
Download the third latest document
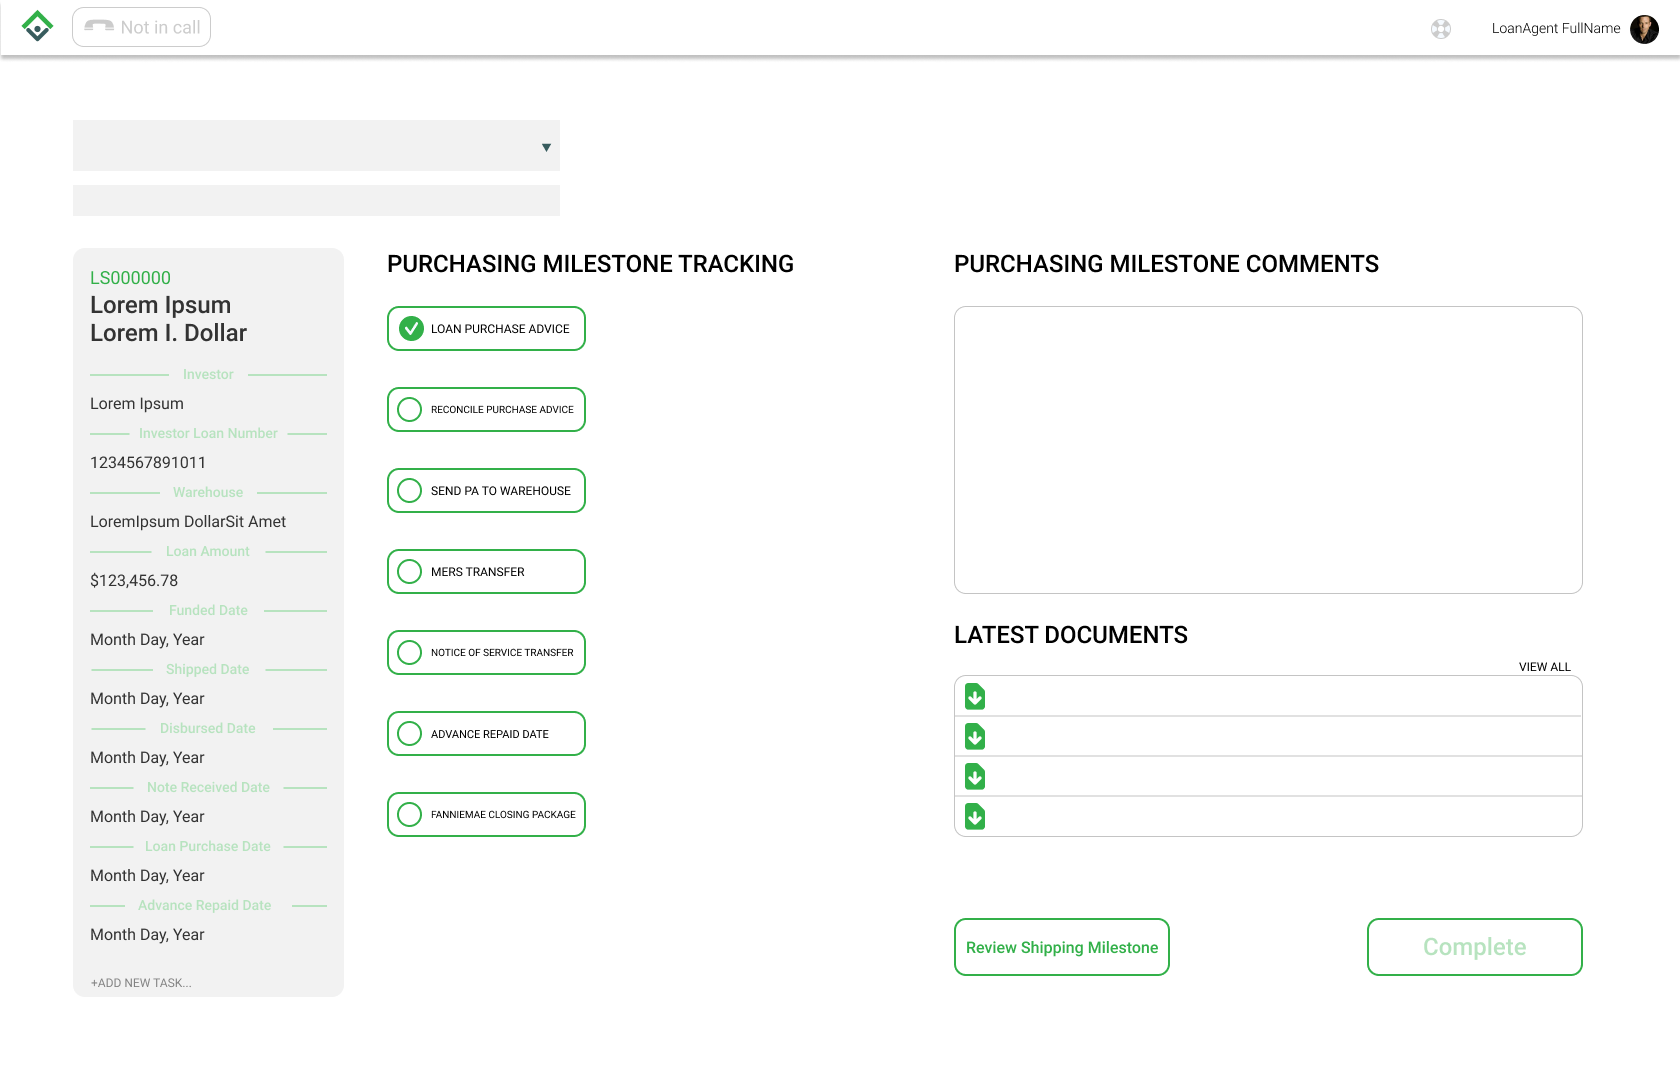(975, 777)
